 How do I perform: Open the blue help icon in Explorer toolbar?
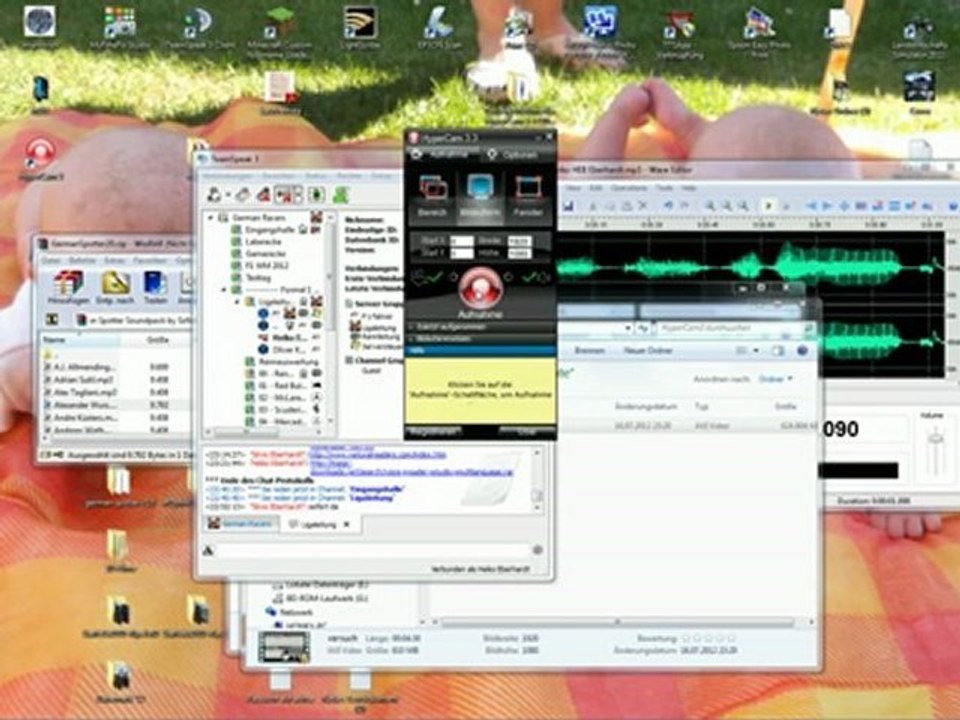click(803, 350)
